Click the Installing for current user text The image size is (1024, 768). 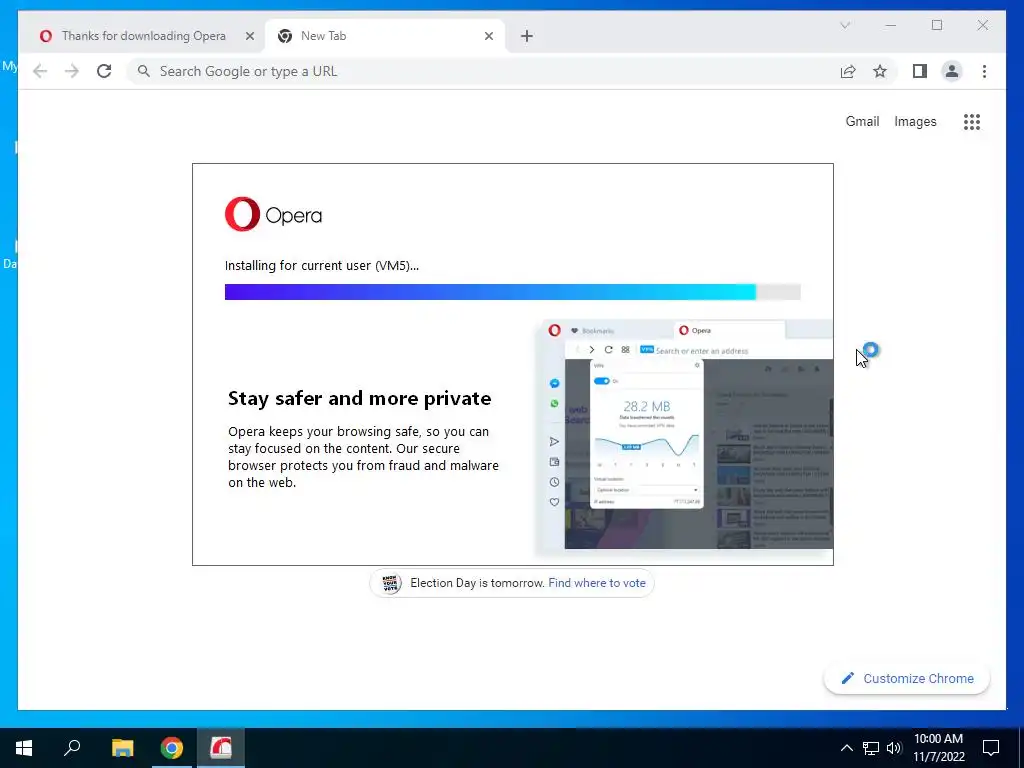click(322, 266)
